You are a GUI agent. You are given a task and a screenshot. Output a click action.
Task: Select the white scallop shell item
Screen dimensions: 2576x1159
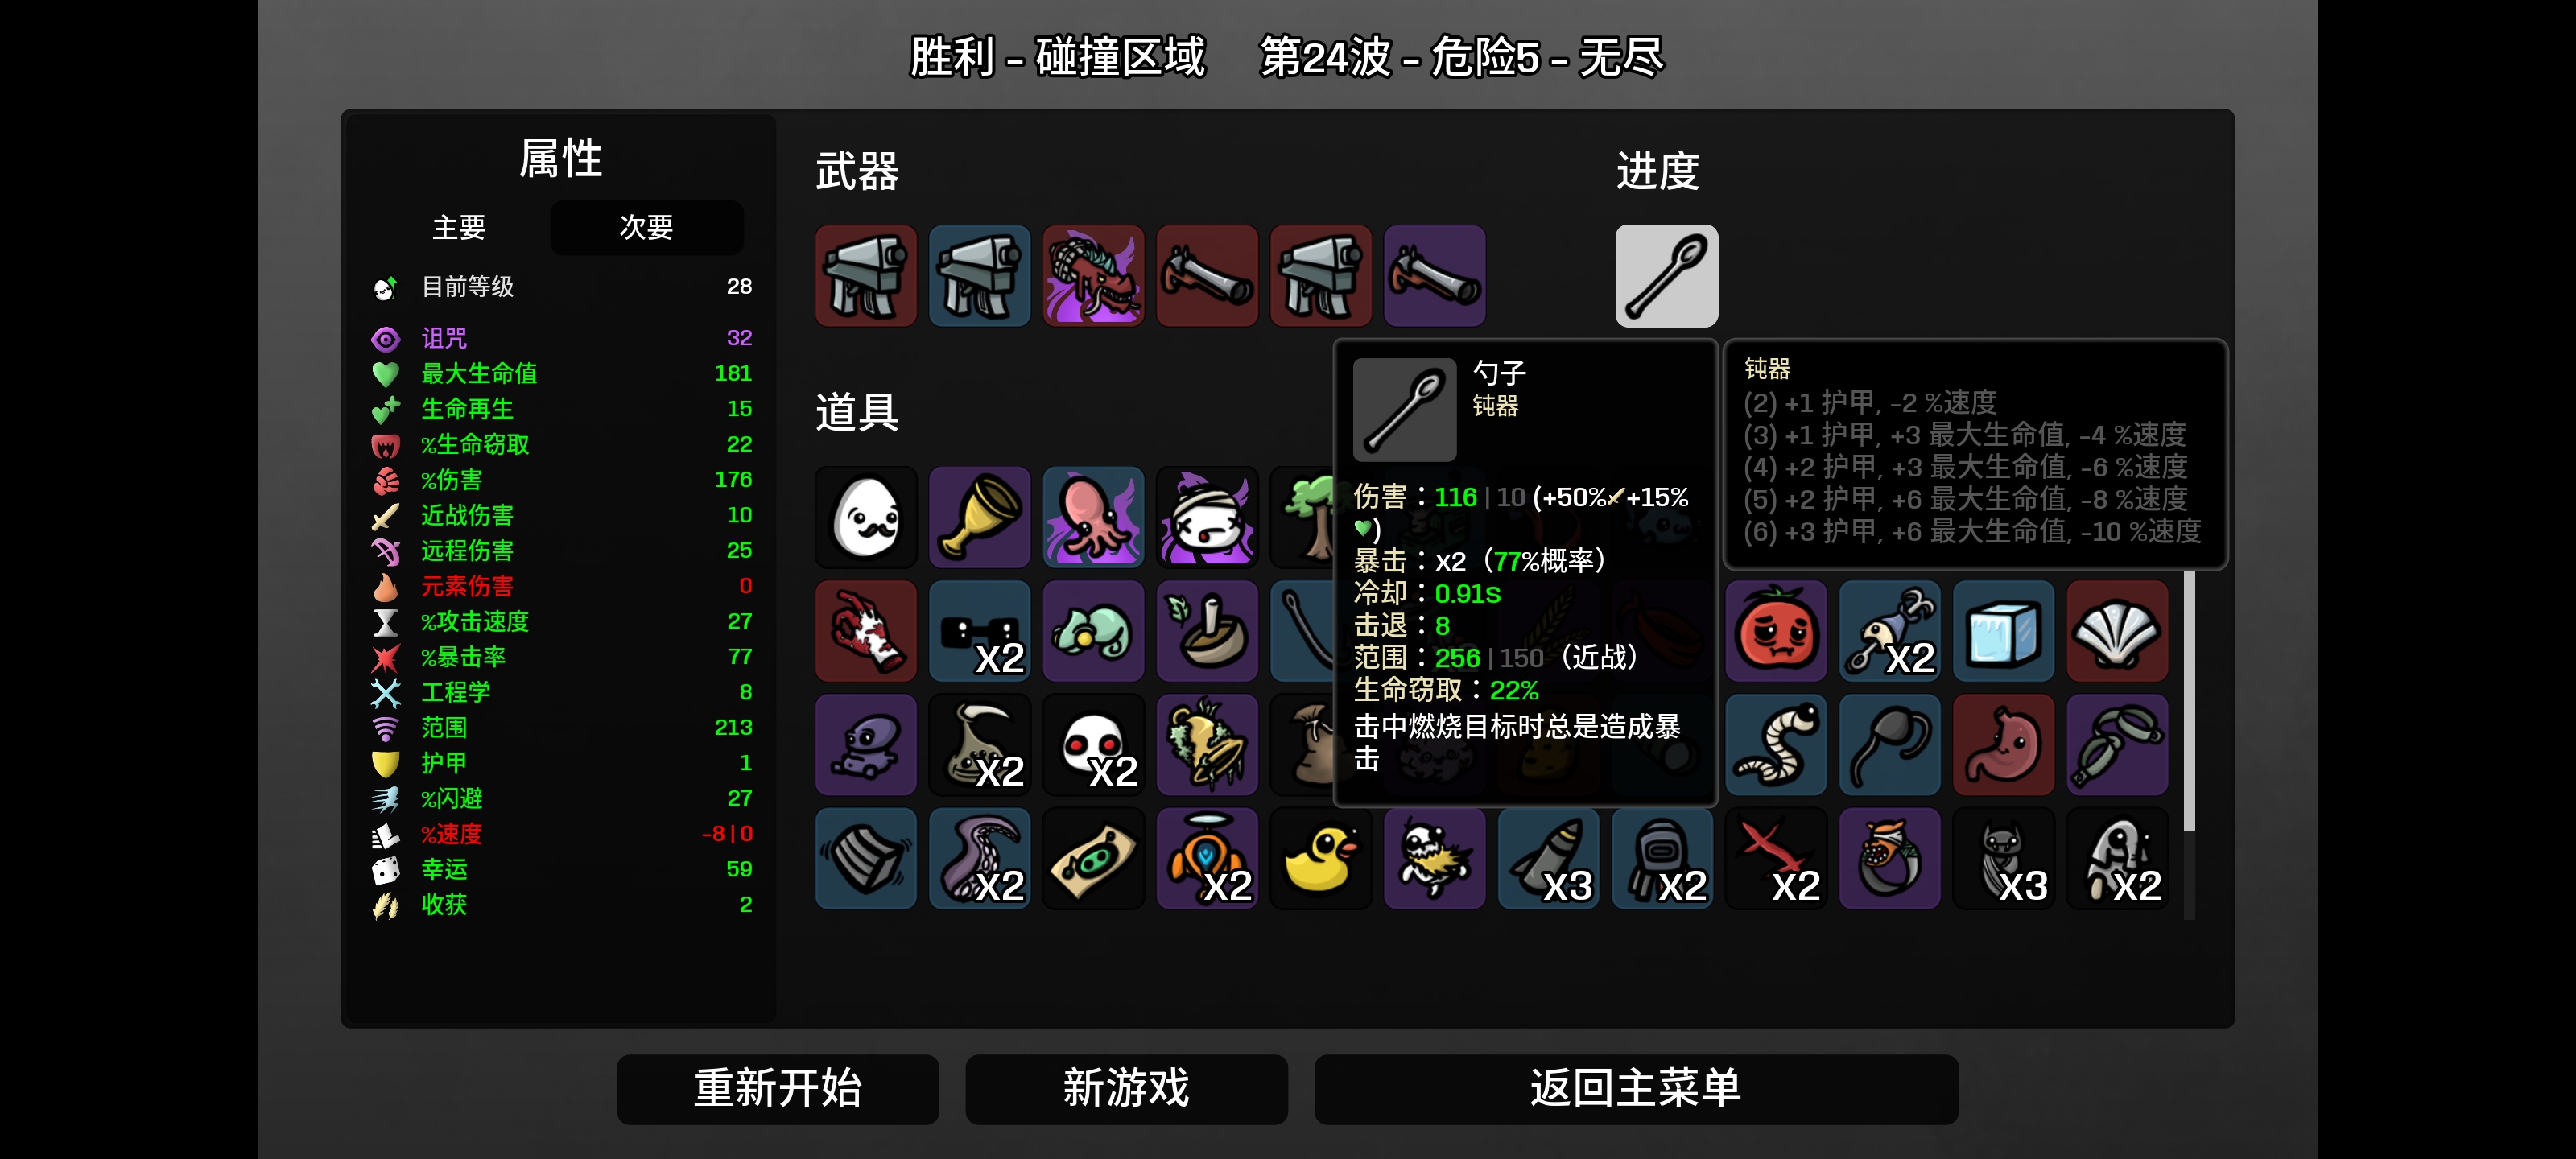[2117, 631]
